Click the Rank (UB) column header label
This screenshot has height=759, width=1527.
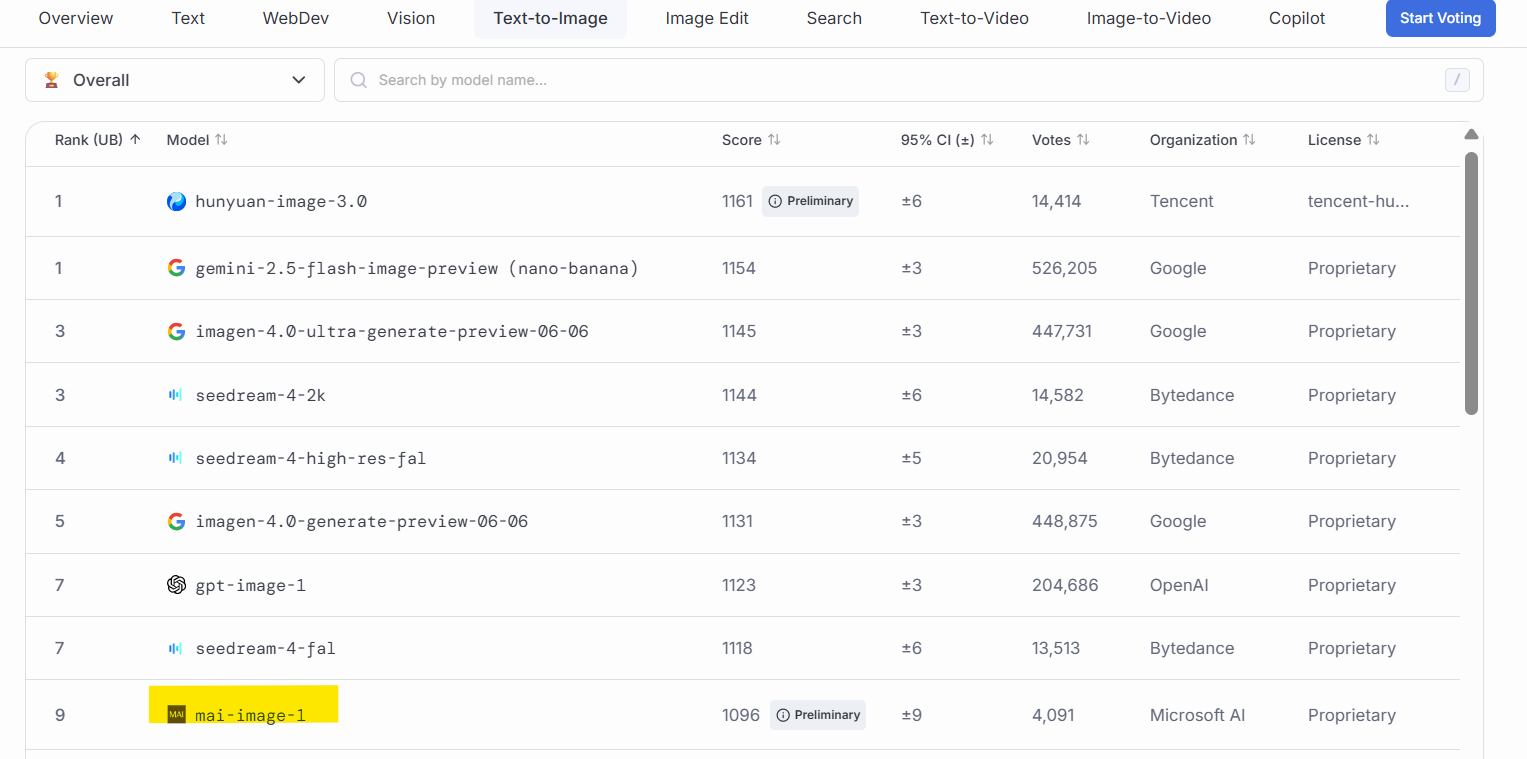click(x=89, y=140)
